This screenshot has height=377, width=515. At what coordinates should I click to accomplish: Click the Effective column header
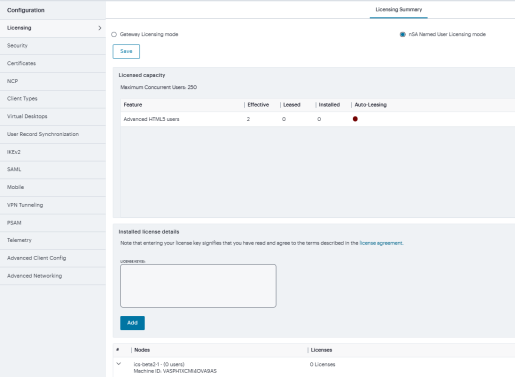point(258,105)
